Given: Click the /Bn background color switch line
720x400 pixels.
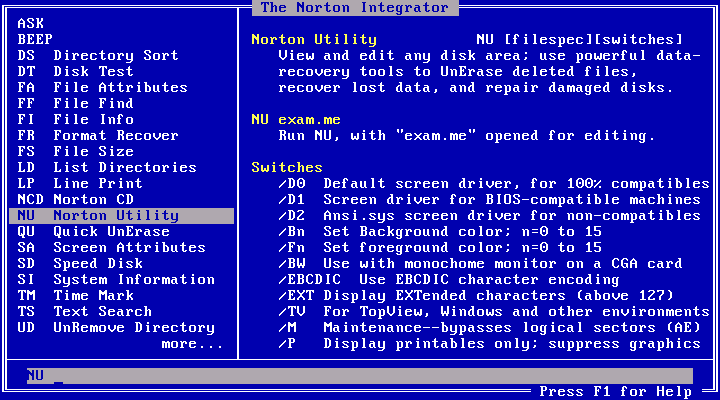Looking at the screenshot, I should pyautogui.click(x=440, y=231).
